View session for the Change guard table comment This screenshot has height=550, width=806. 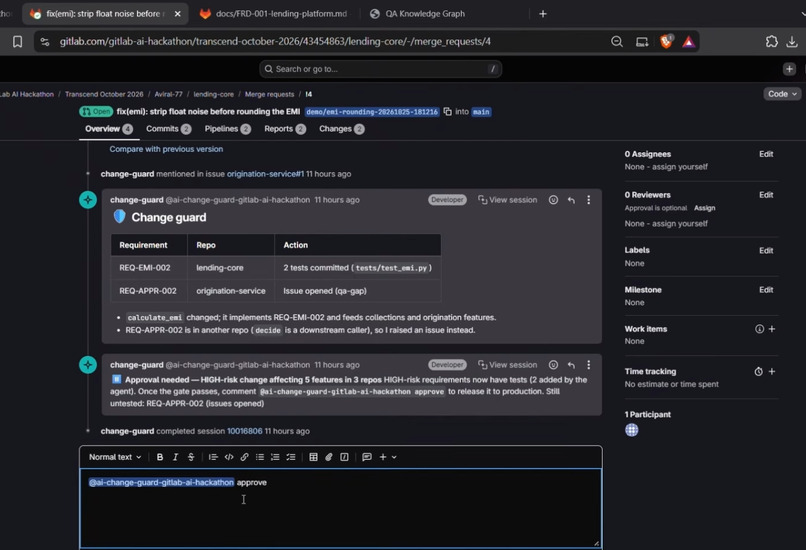point(507,200)
